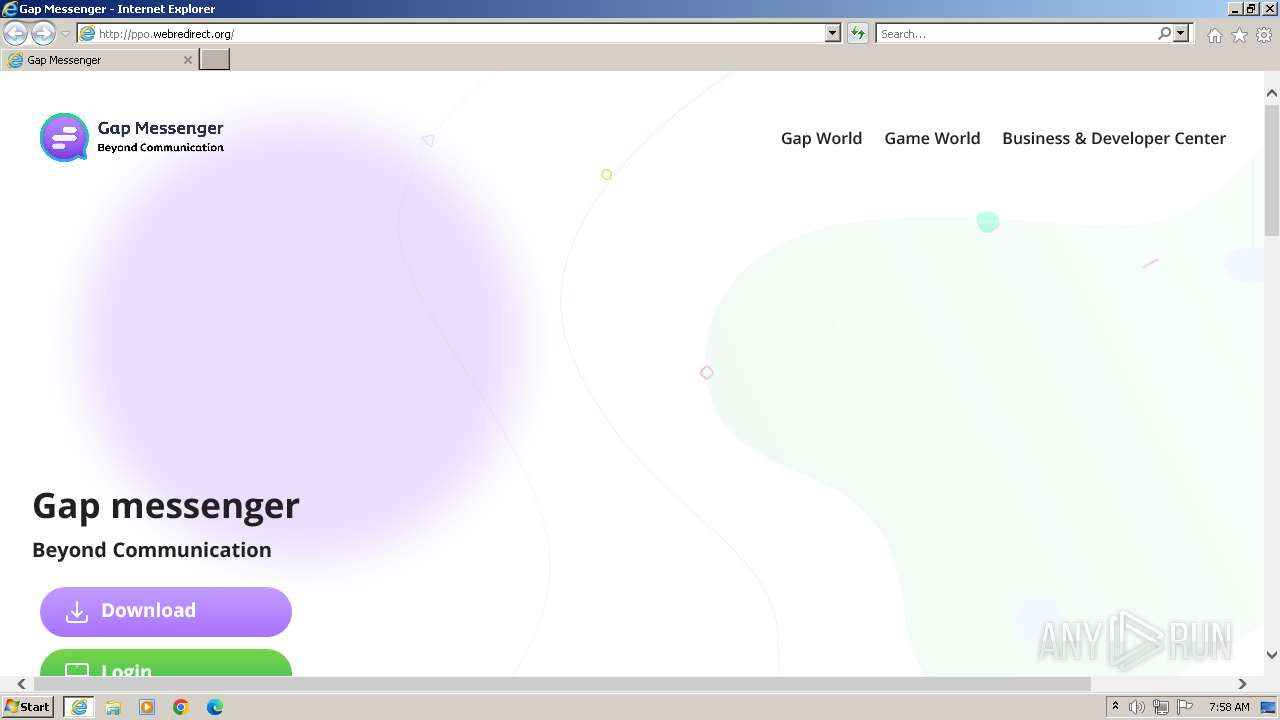Click the Gap messenger heading text
The width and height of the screenshot is (1280, 720).
click(x=166, y=506)
